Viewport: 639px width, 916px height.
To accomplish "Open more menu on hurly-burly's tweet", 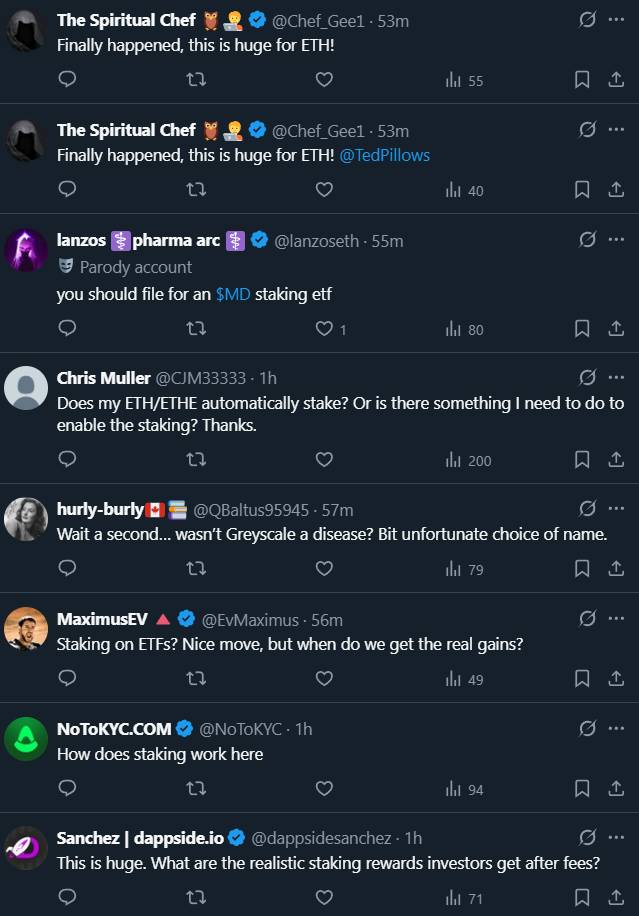I will pyautogui.click(x=616, y=508).
